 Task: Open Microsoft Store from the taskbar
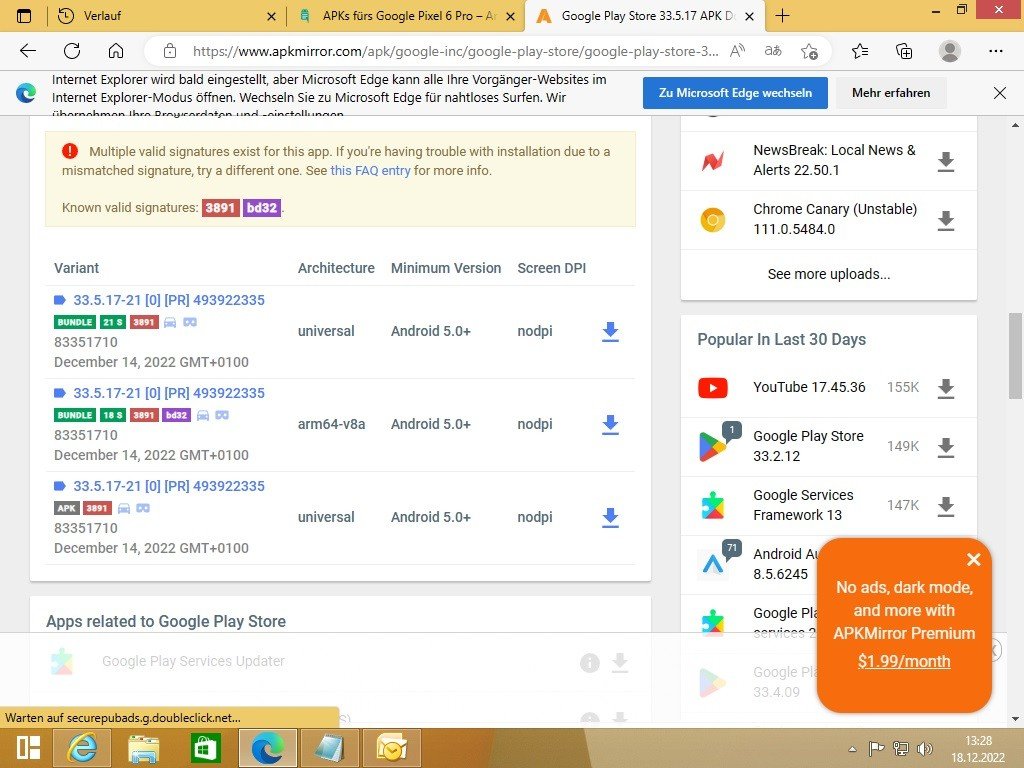[x=205, y=748]
